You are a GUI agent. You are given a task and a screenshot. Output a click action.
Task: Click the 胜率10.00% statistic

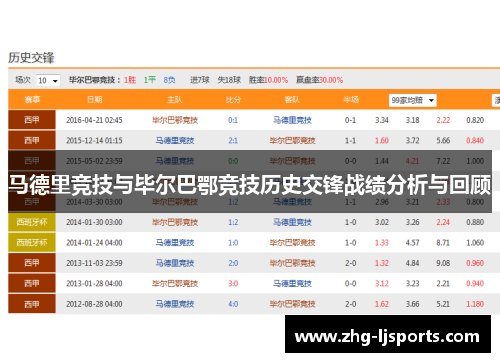click(x=268, y=80)
